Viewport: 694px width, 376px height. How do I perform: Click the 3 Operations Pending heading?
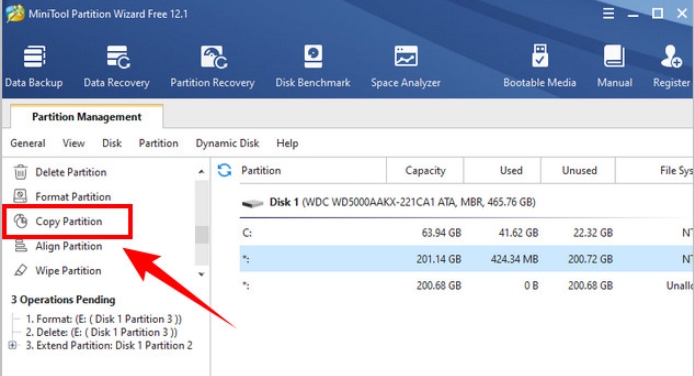click(x=63, y=299)
